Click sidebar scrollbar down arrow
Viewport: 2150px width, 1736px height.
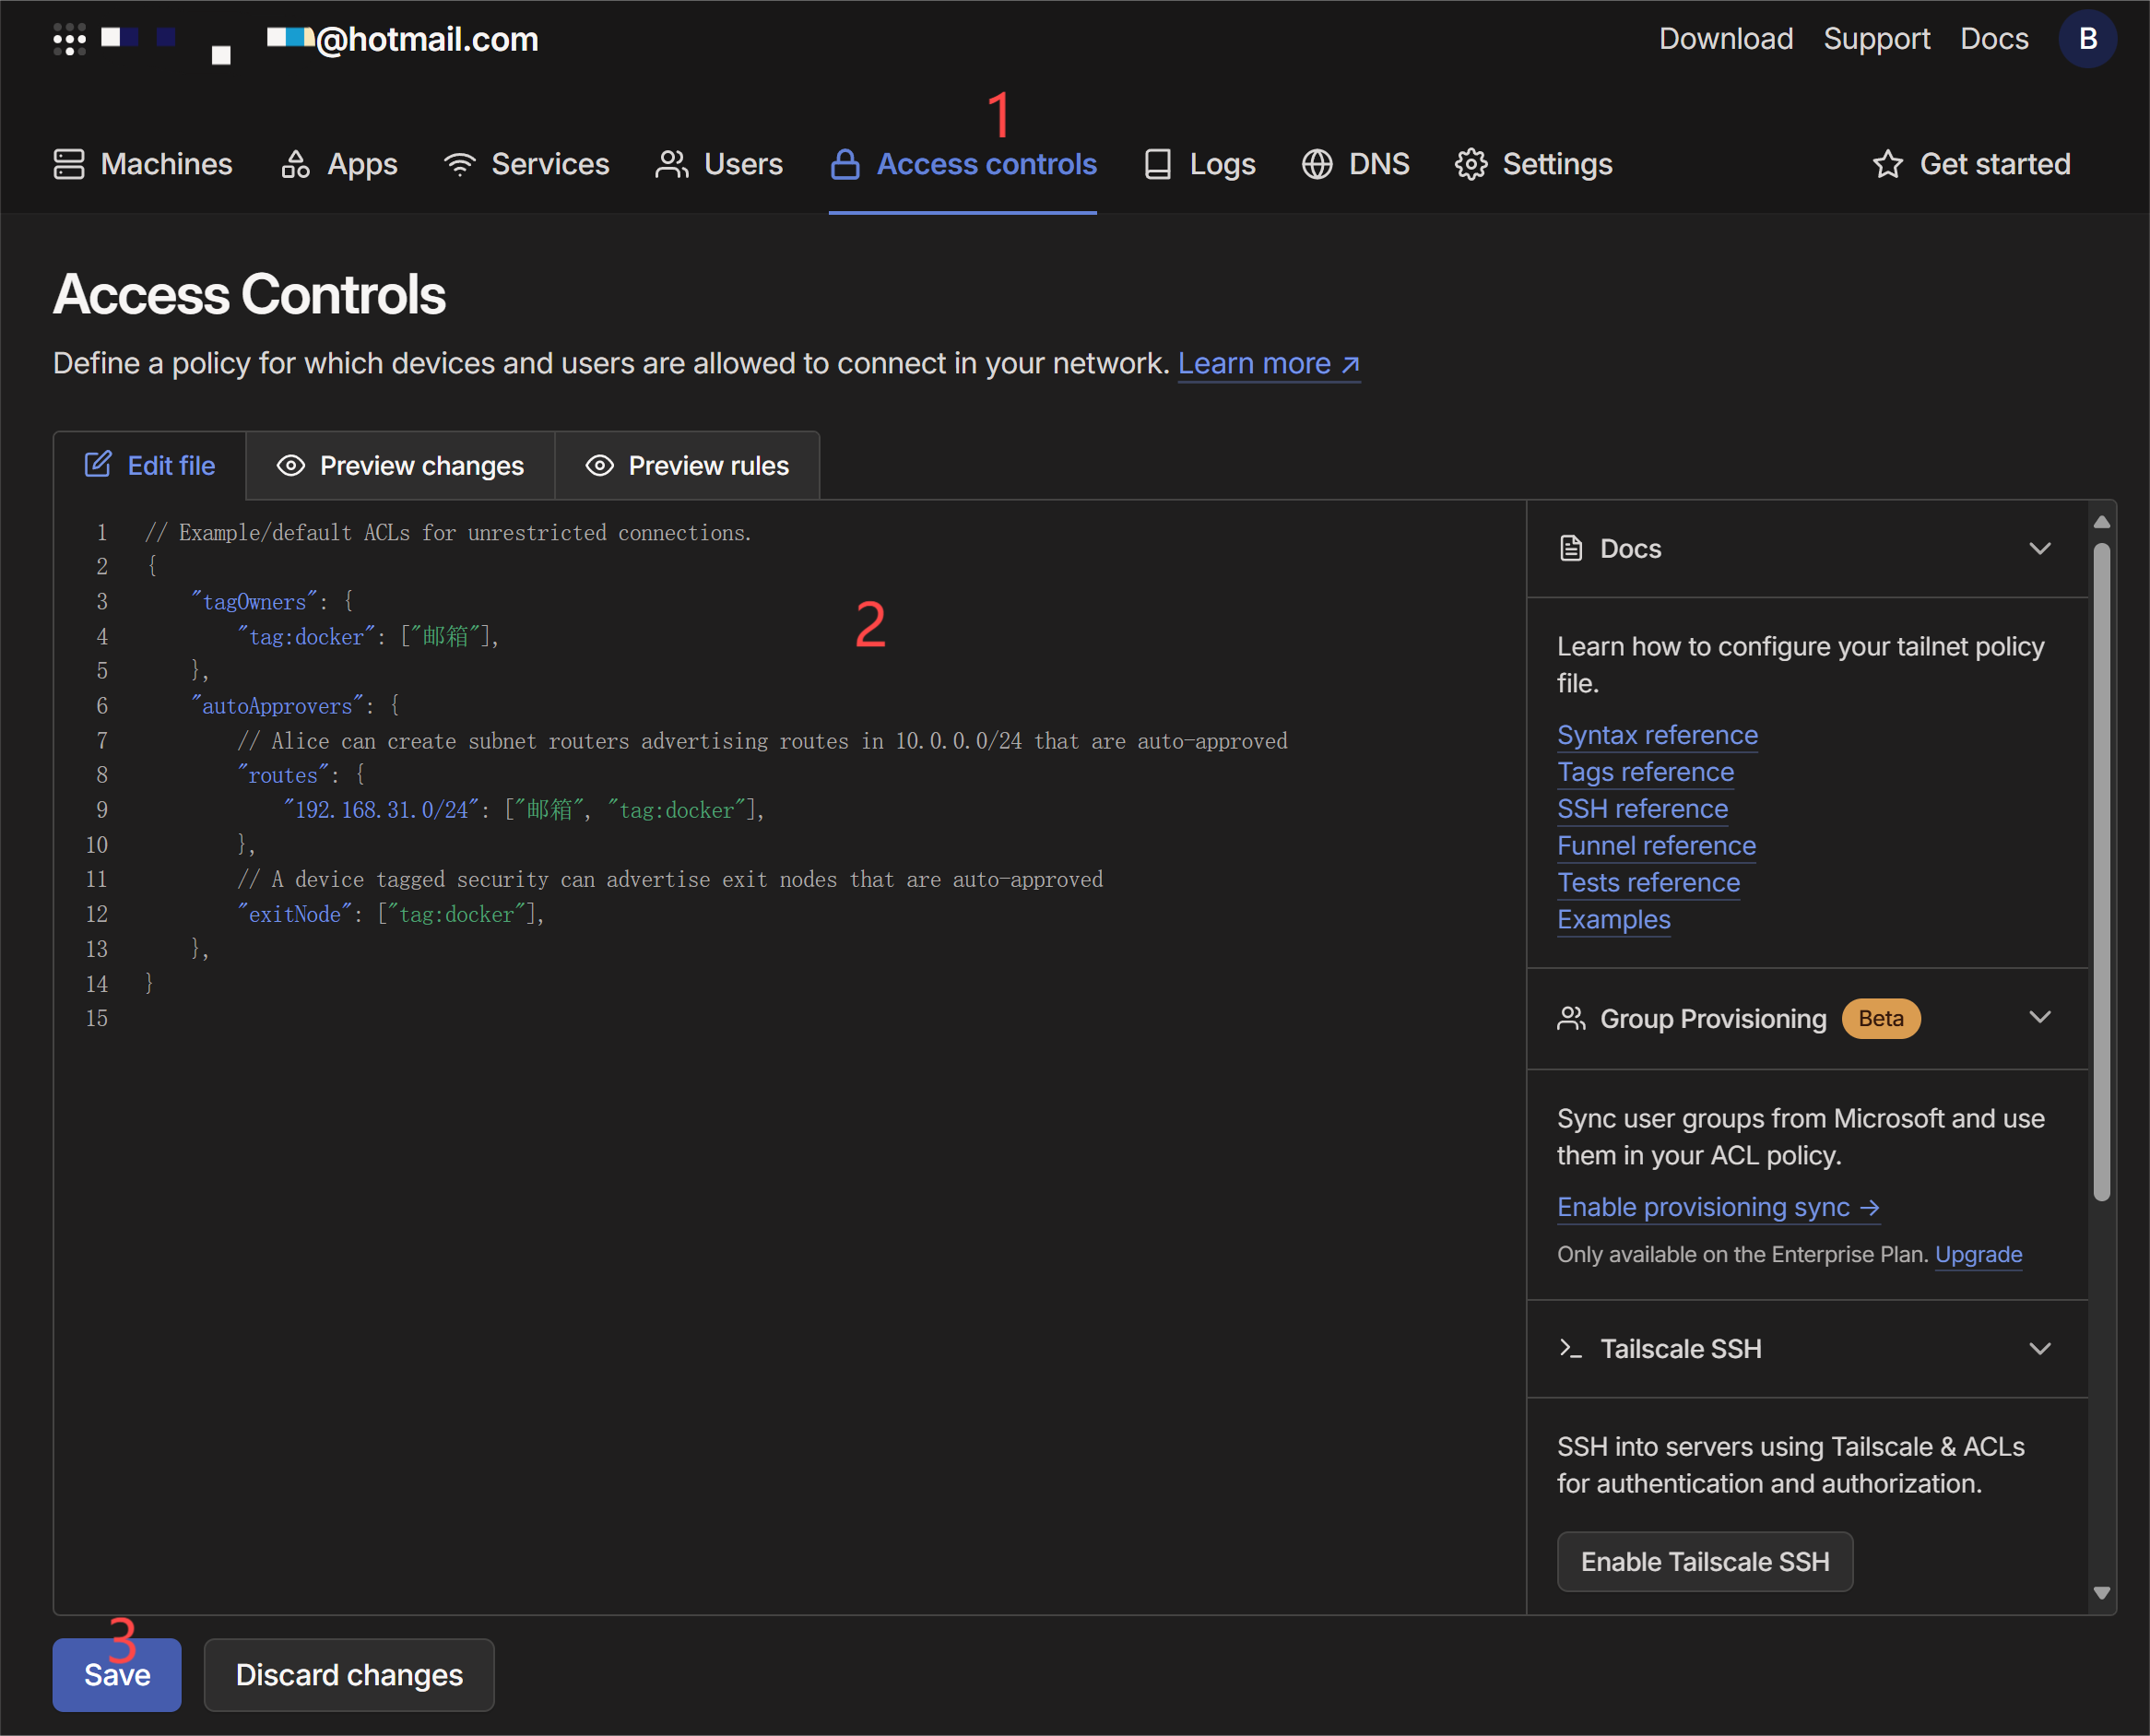2101,1593
